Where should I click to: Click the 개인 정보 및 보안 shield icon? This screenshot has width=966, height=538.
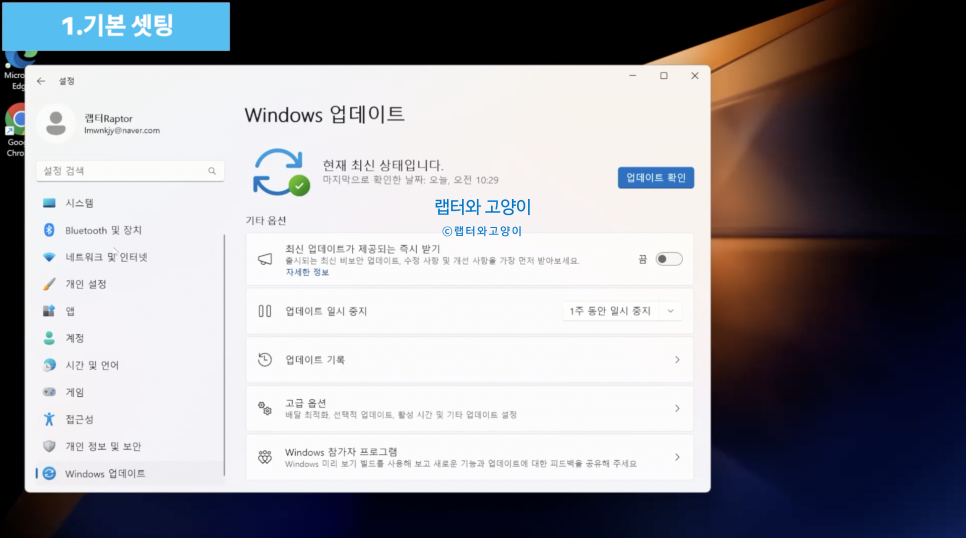49,446
